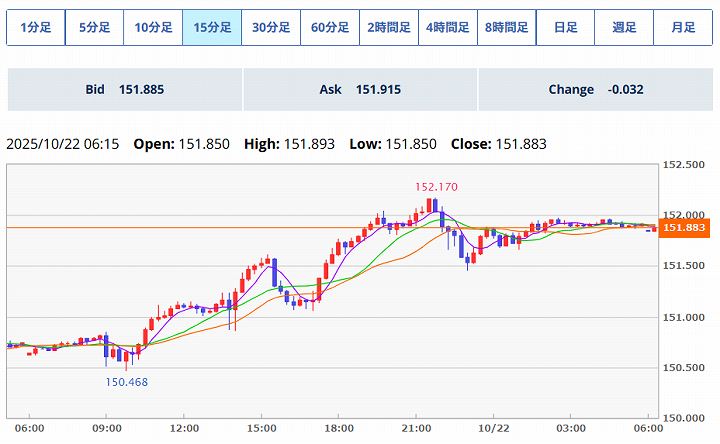Click the Ask 151.915 price box
The height and width of the screenshot is (444, 720).
[360, 90]
